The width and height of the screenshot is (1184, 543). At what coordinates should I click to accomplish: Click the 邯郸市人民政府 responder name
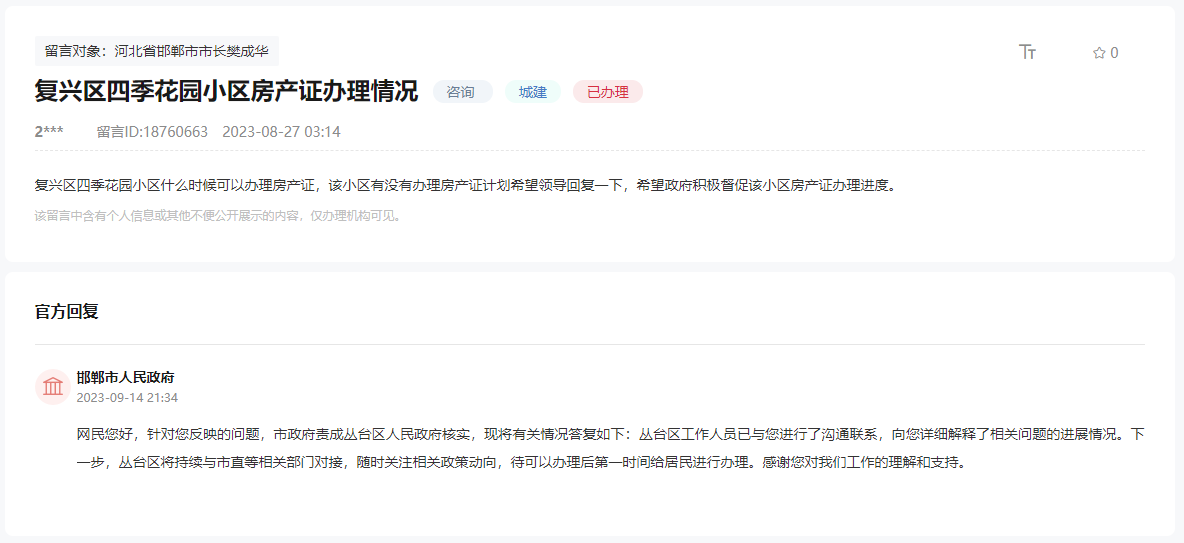[x=125, y=378]
